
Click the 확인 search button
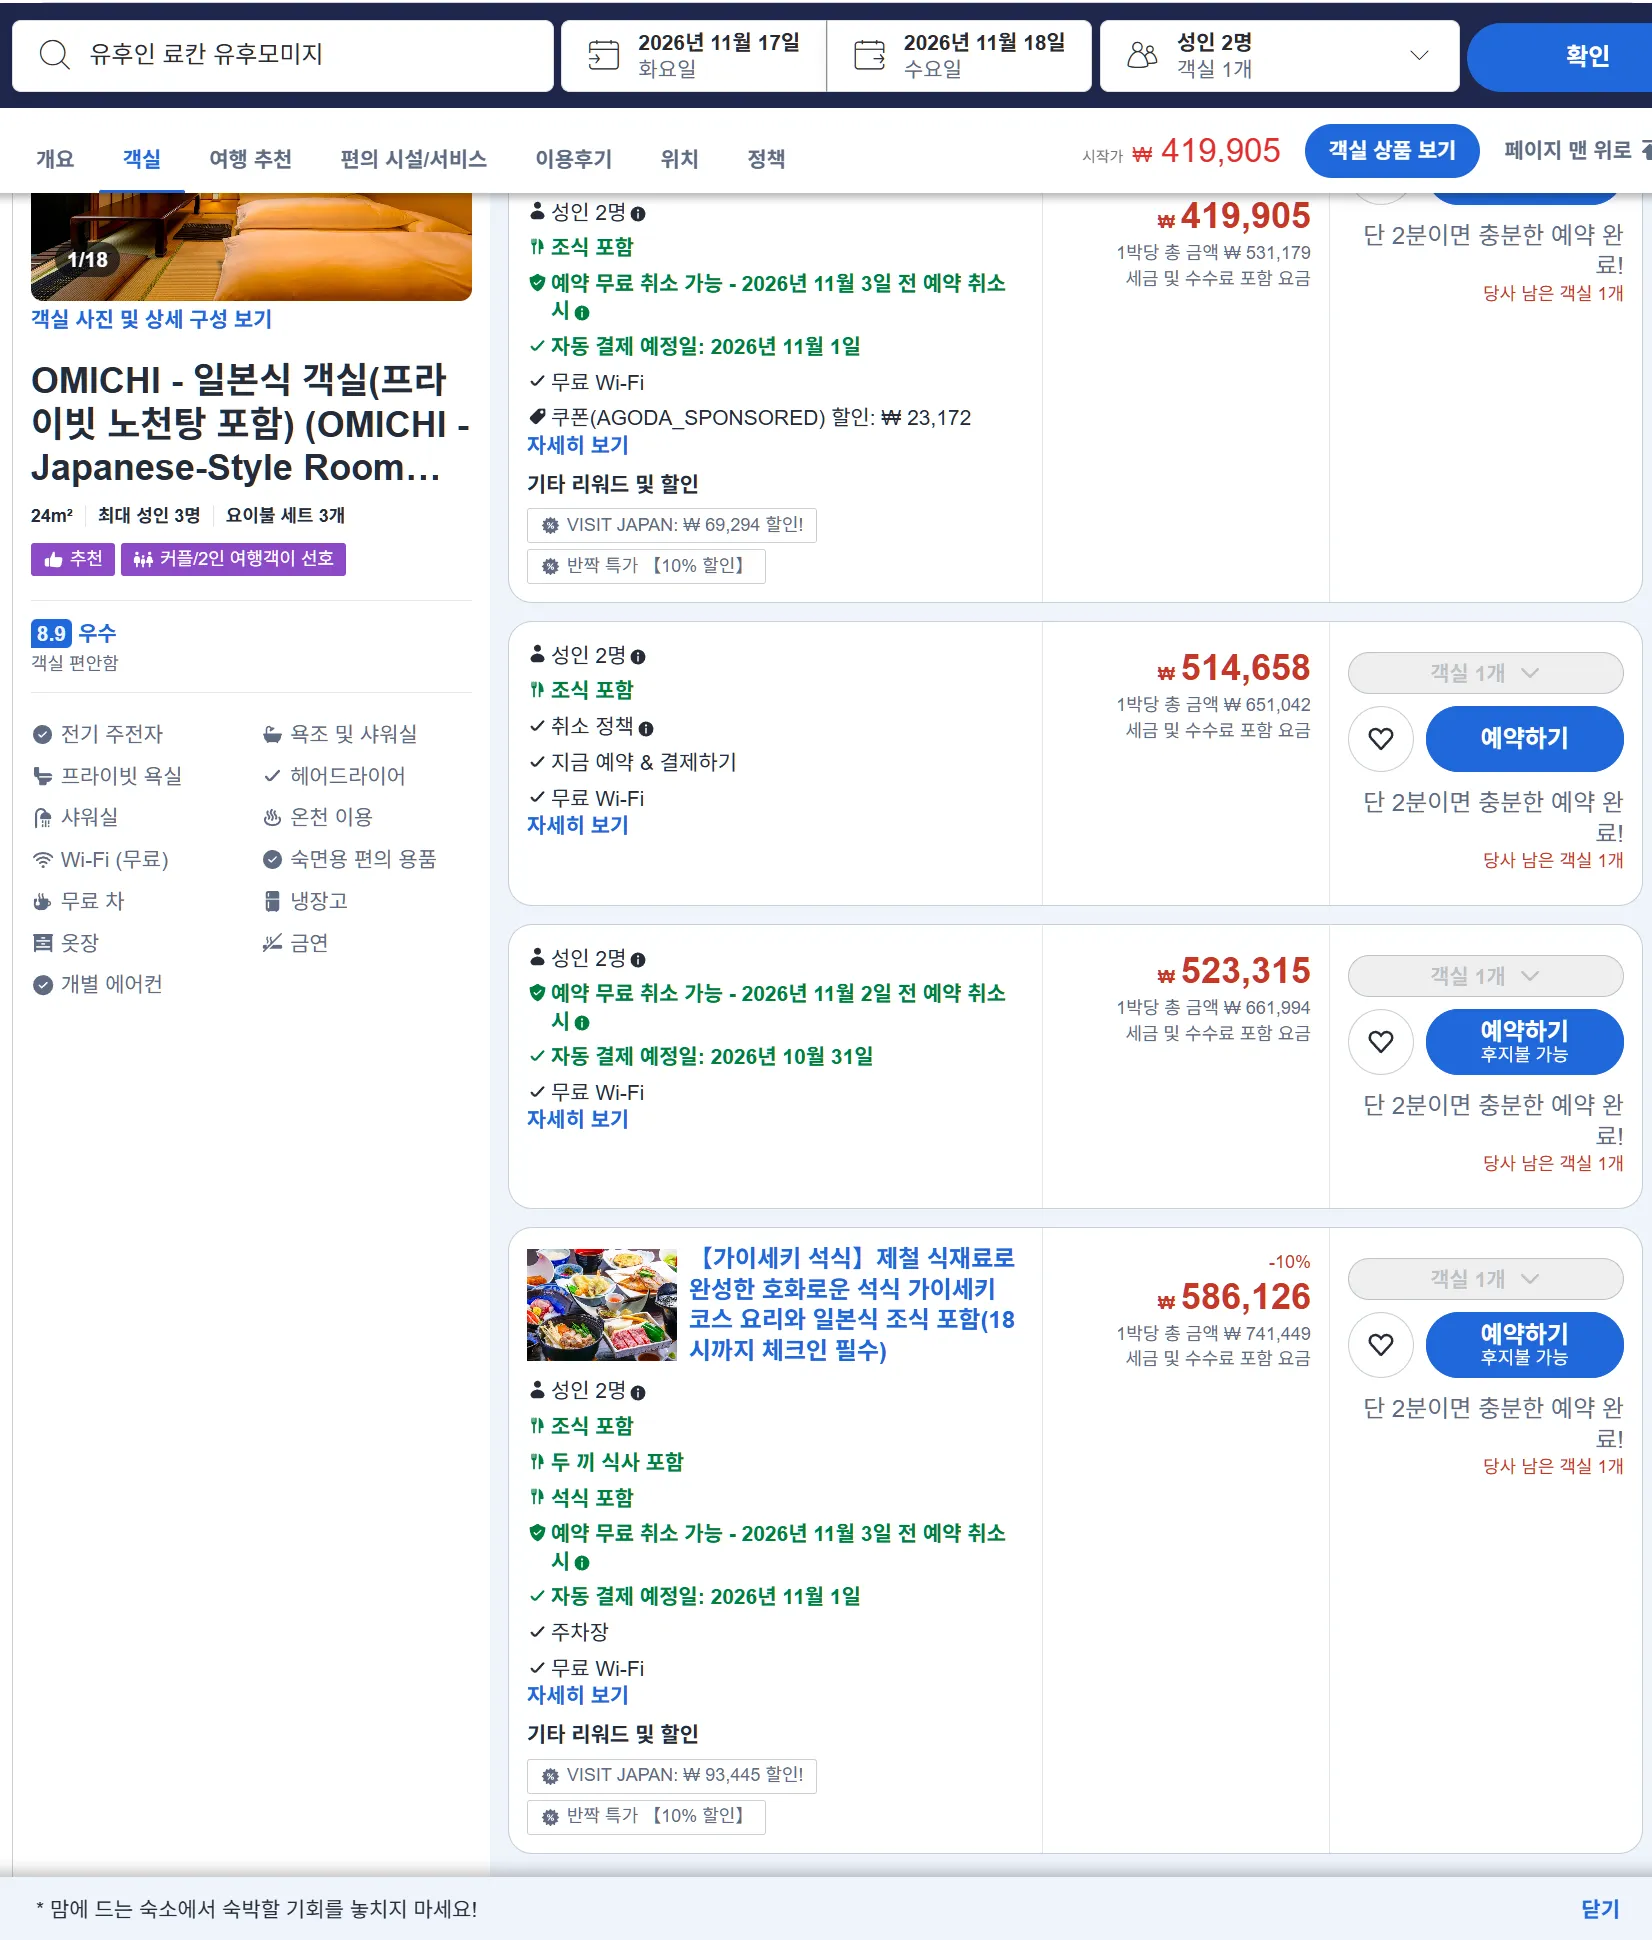[x=1560, y=56]
